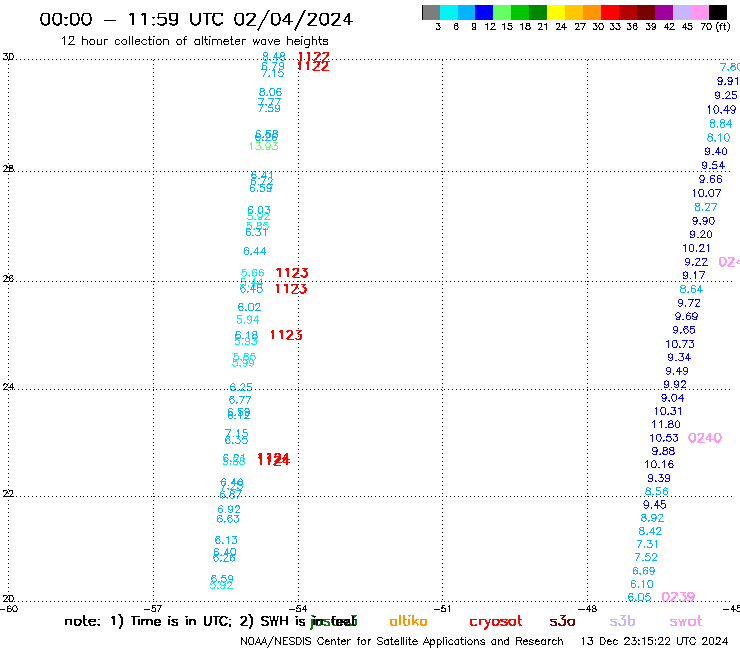Select the 10.21 wave height value
The height and width of the screenshot is (650, 740).
point(696,248)
